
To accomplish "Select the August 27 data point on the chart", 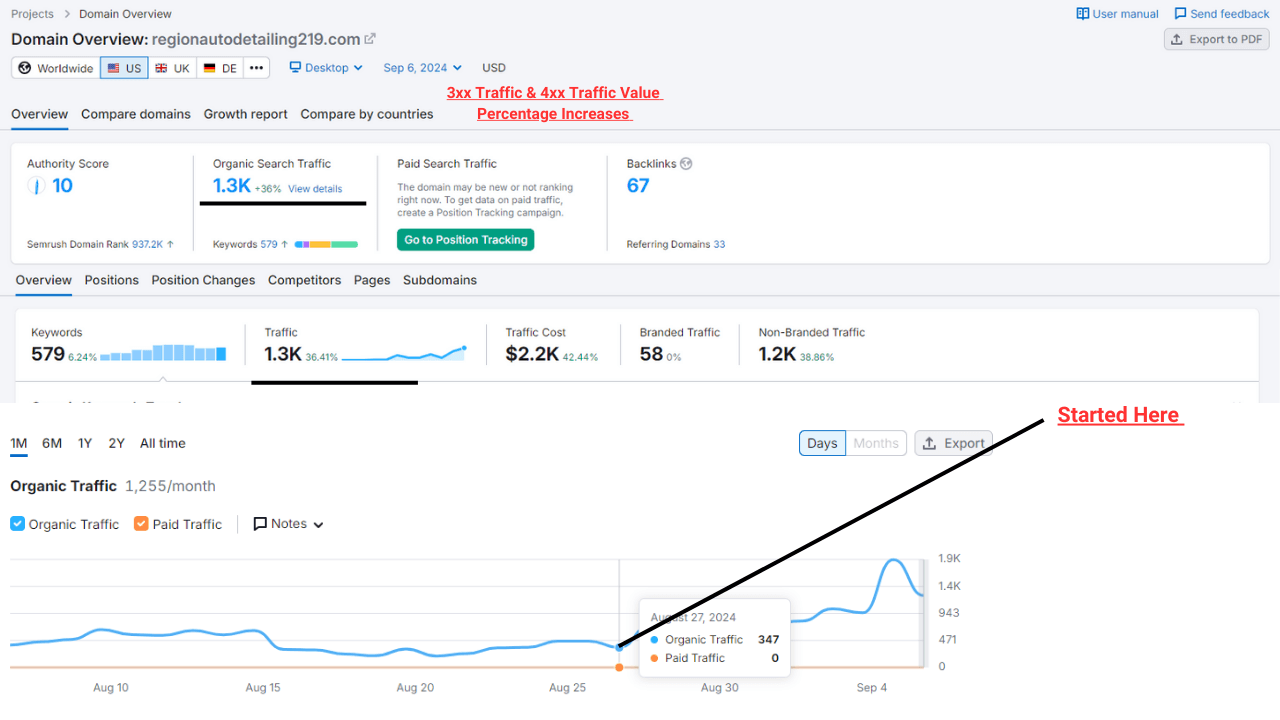I will (620, 648).
